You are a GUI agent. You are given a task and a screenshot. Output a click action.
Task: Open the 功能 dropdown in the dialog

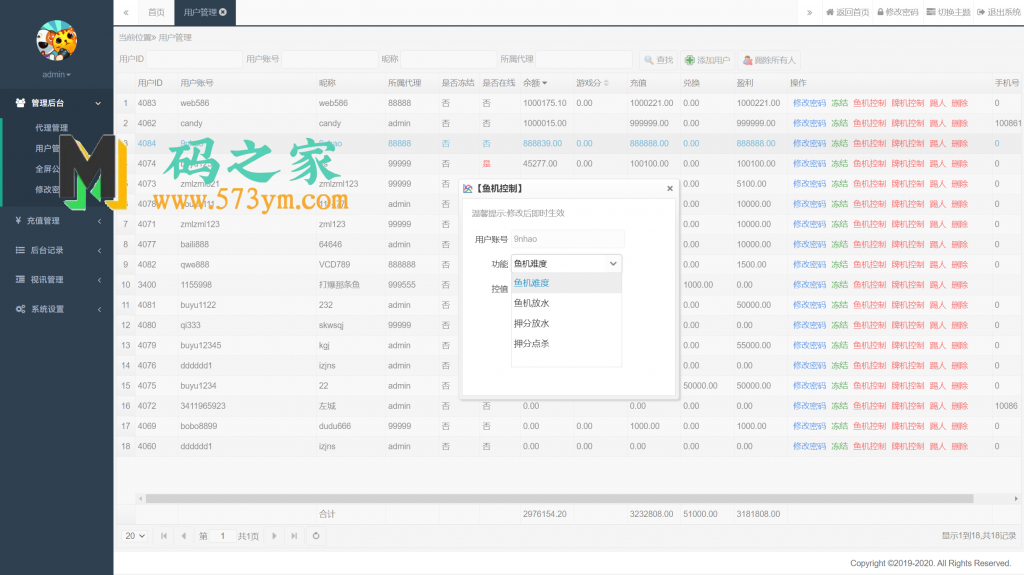coord(566,263)
